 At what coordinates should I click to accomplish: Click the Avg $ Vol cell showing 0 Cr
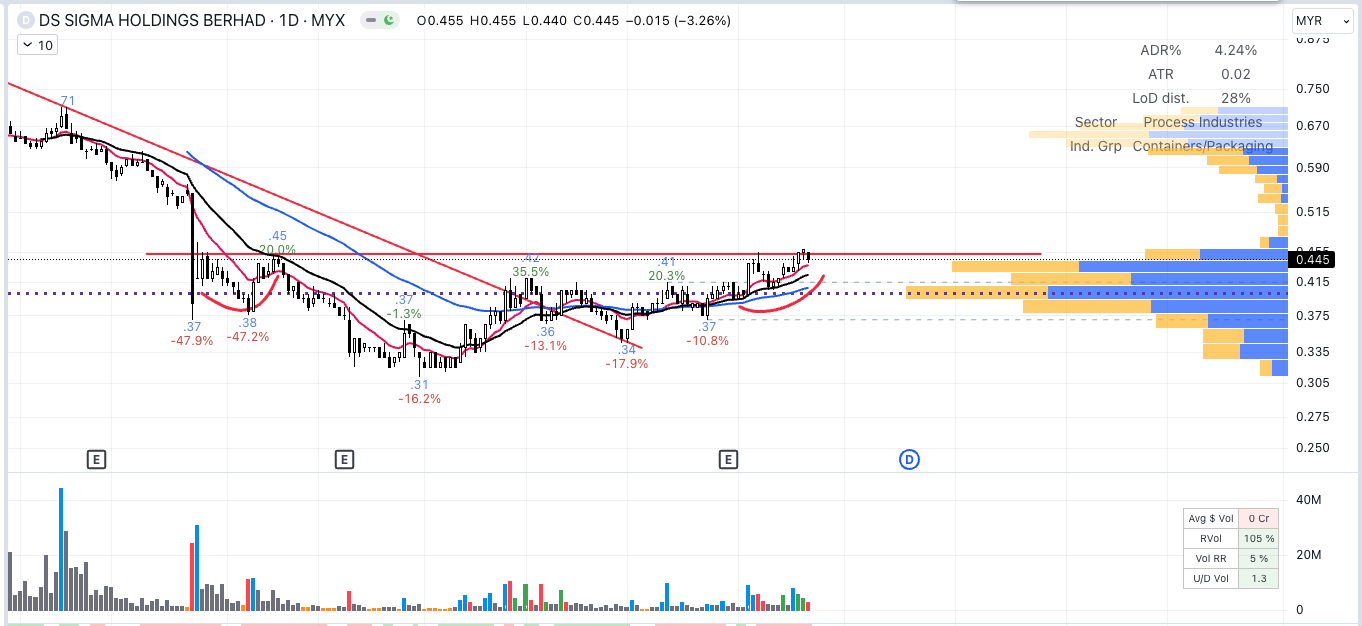pyautogui.click(x=1258, y=518)
